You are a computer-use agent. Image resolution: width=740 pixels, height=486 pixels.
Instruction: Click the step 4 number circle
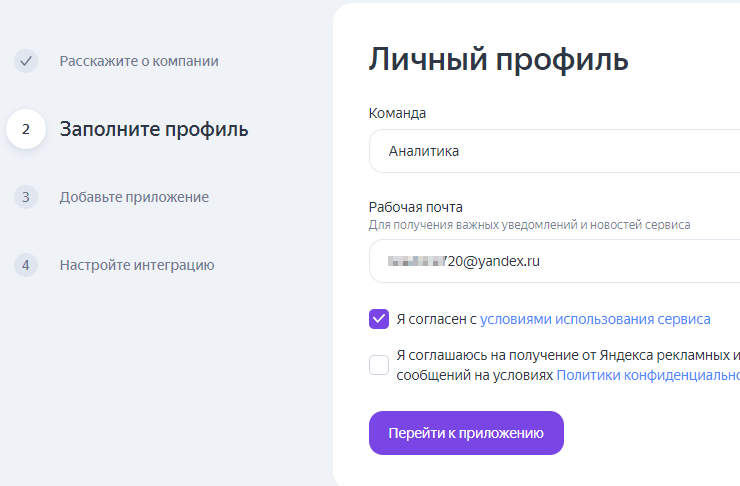click(x=26, y=265)
